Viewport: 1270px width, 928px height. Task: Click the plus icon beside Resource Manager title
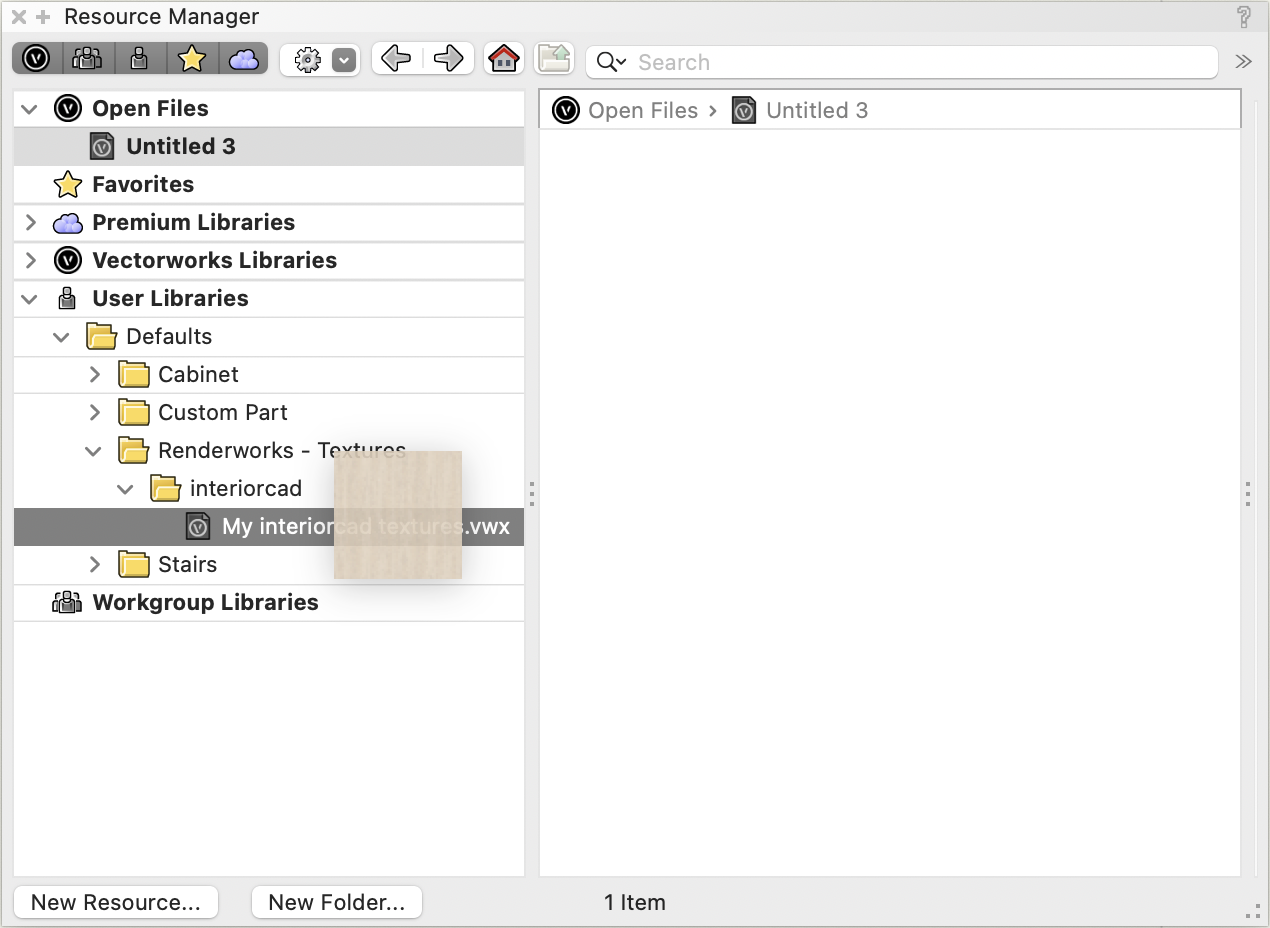(x=42, y=17)
